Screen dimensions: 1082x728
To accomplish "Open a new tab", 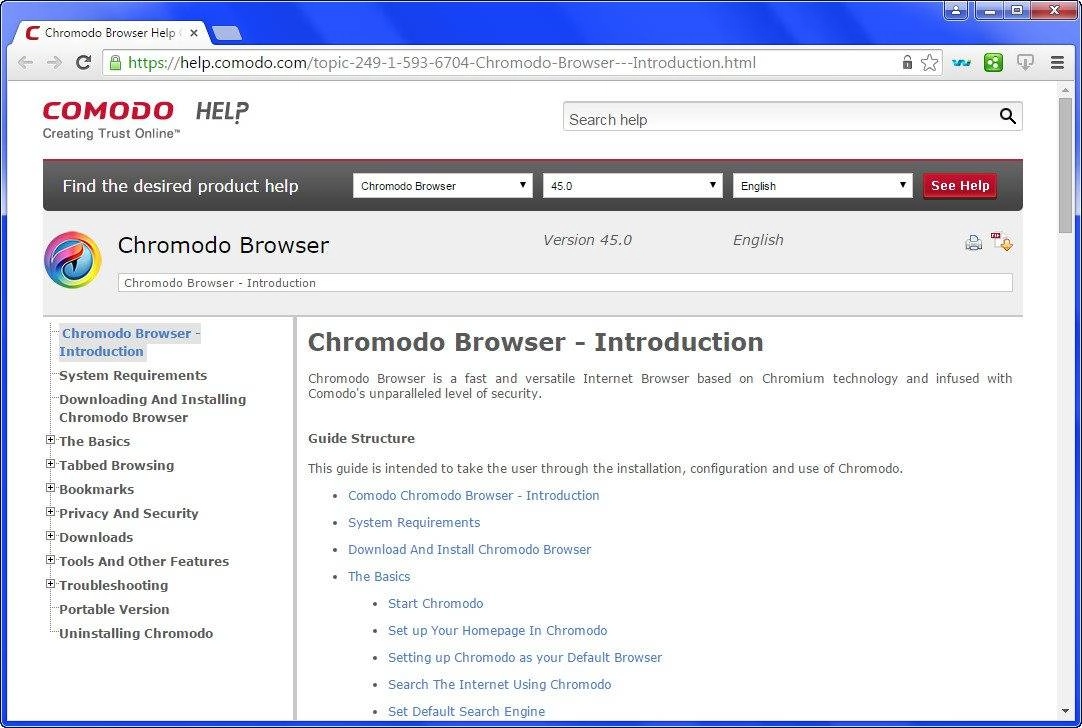I will point(226,32).
